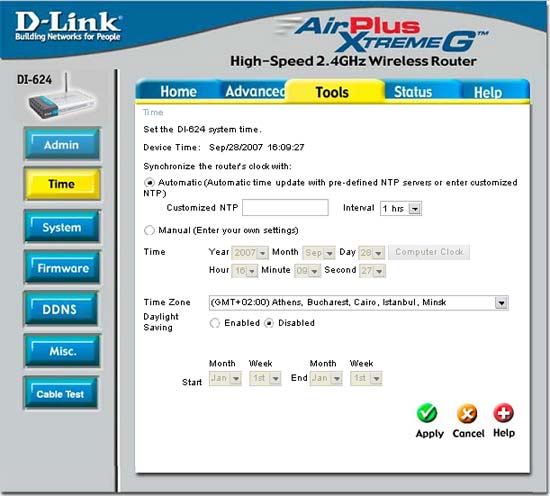Open the Second dropdown
Viewport: 550px width, 496px height.
tap(372, 271)
